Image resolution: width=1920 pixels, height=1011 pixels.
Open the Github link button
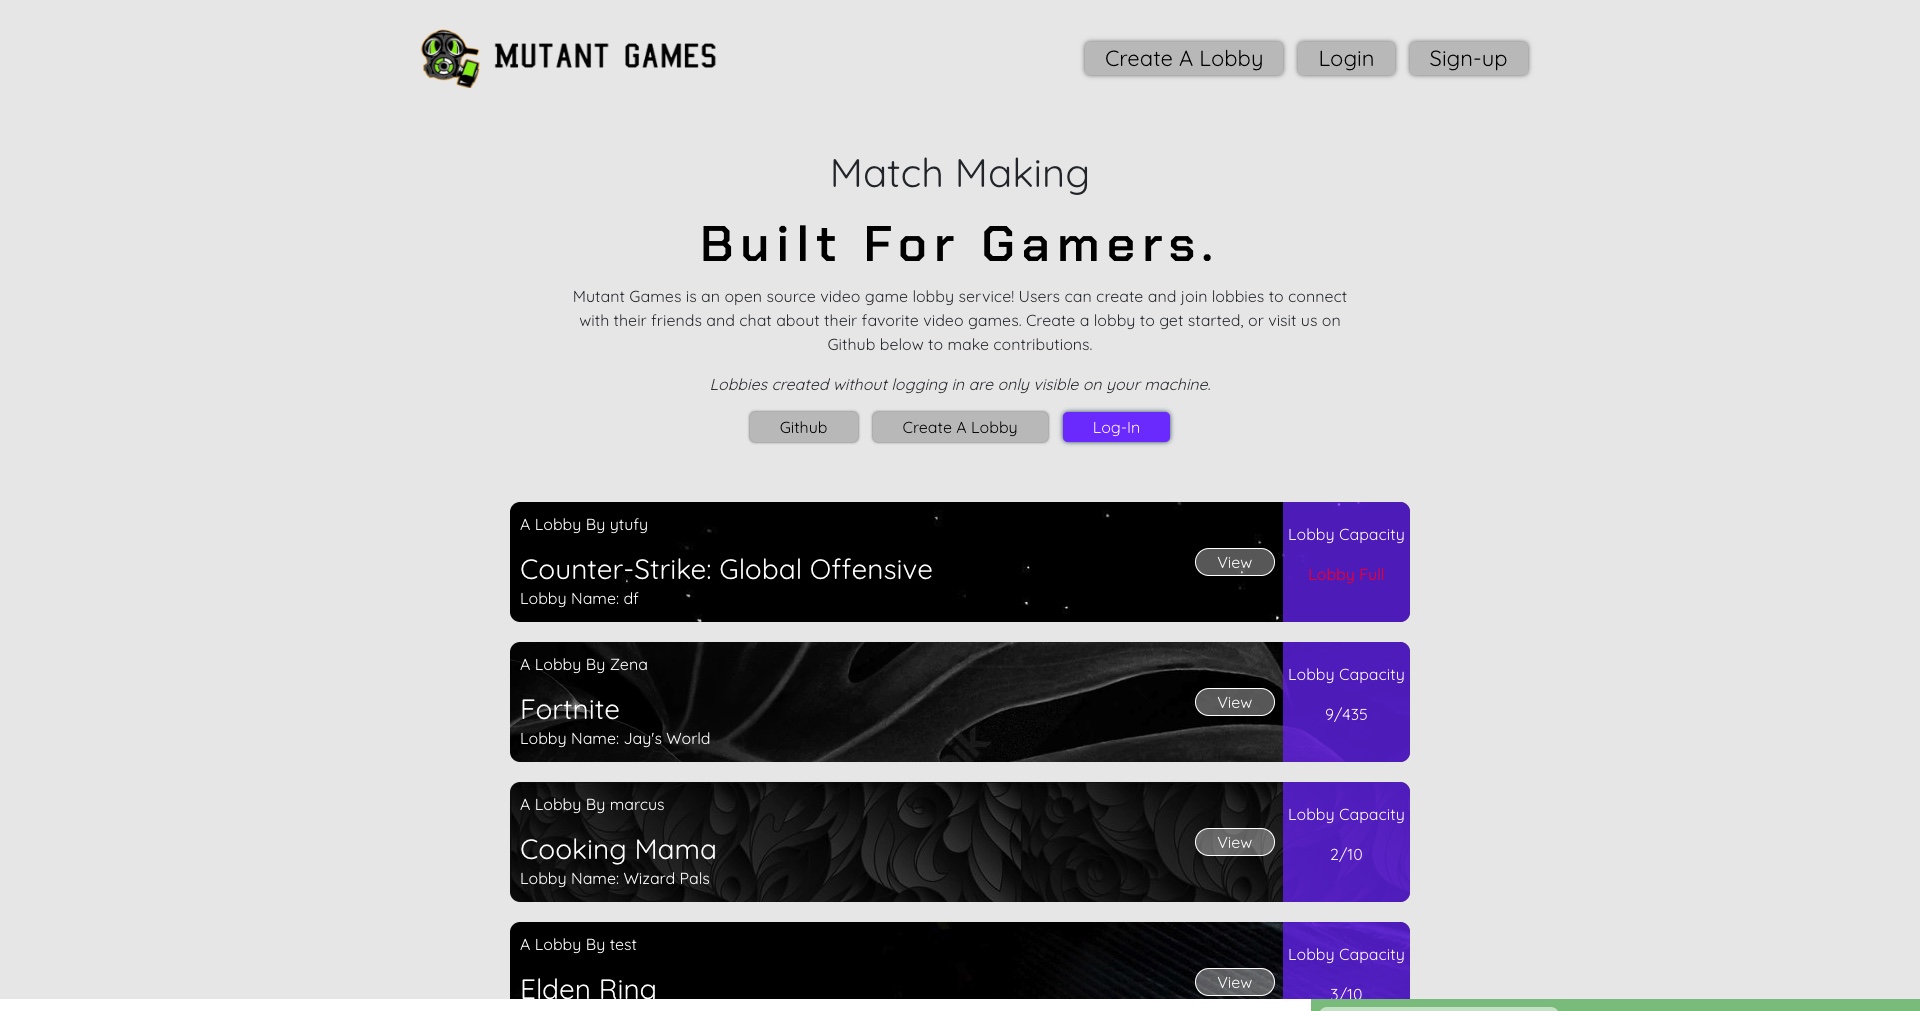[x=803, y=428]
